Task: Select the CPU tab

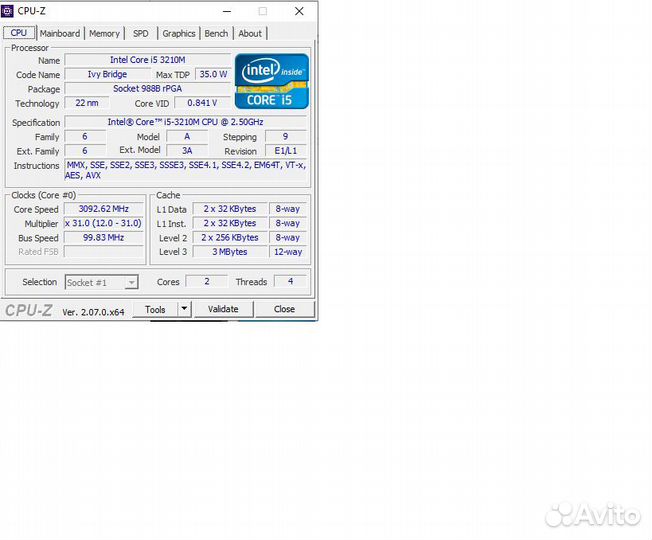Action: pos(19,33)
